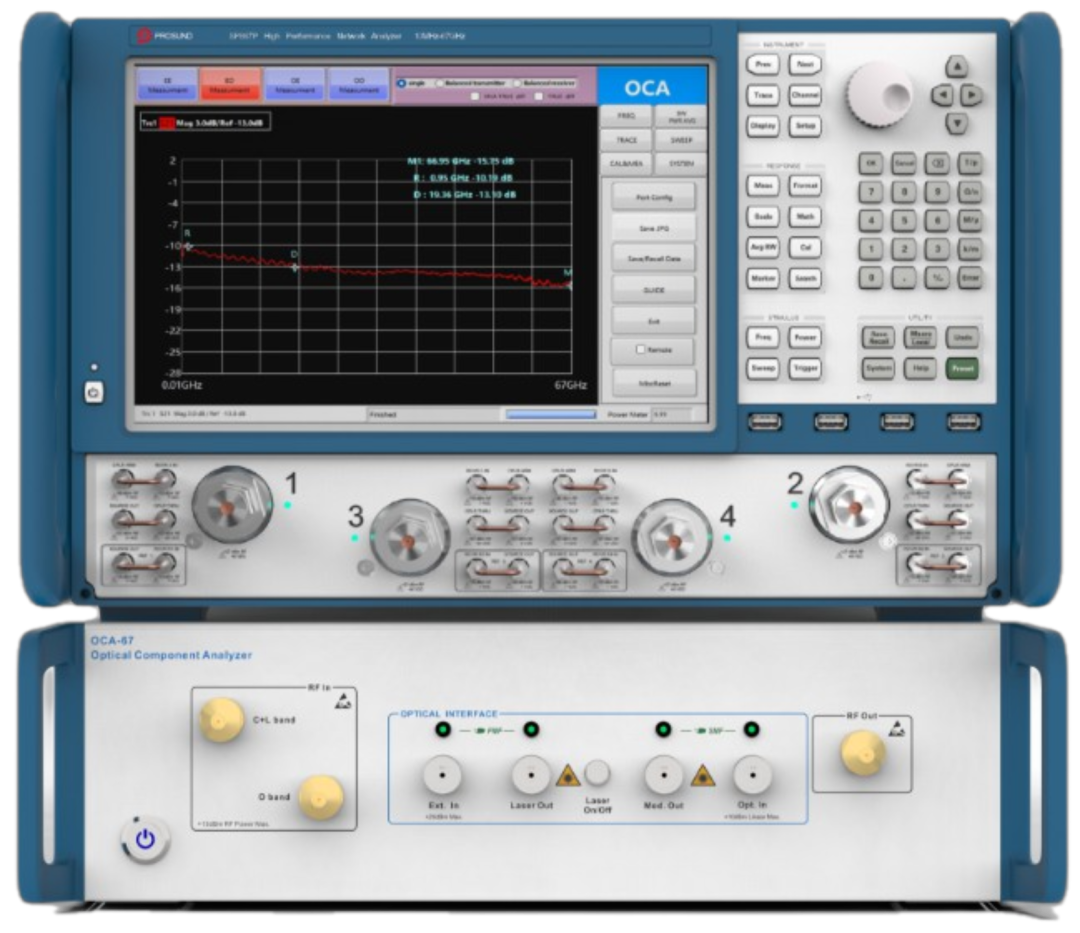Viewport: 1080px width, 933px height.
Task: Click the Laser Out optical port
Action: pyautogui.click(x=531, y=775)
